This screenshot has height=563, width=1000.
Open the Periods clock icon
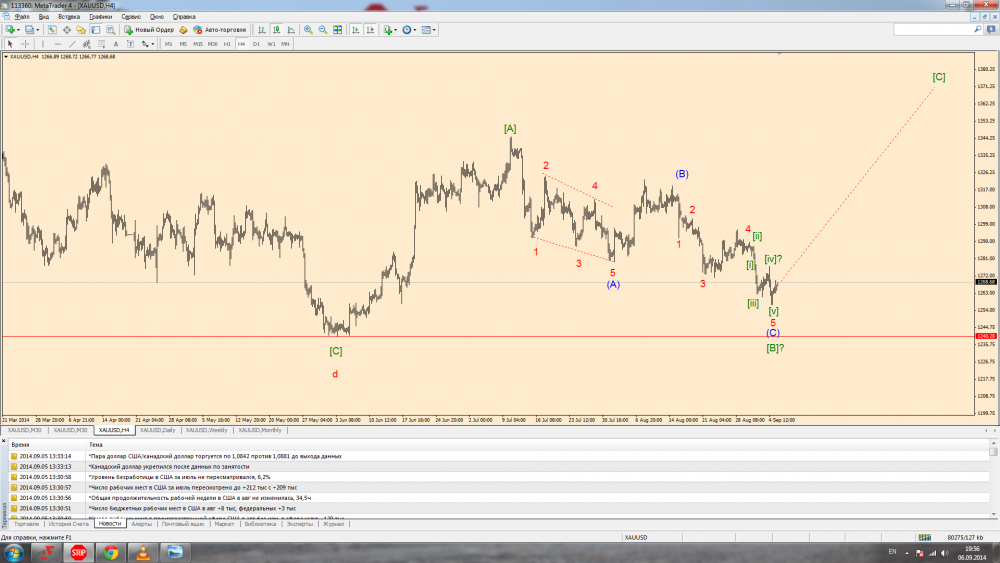click(406, 29)
